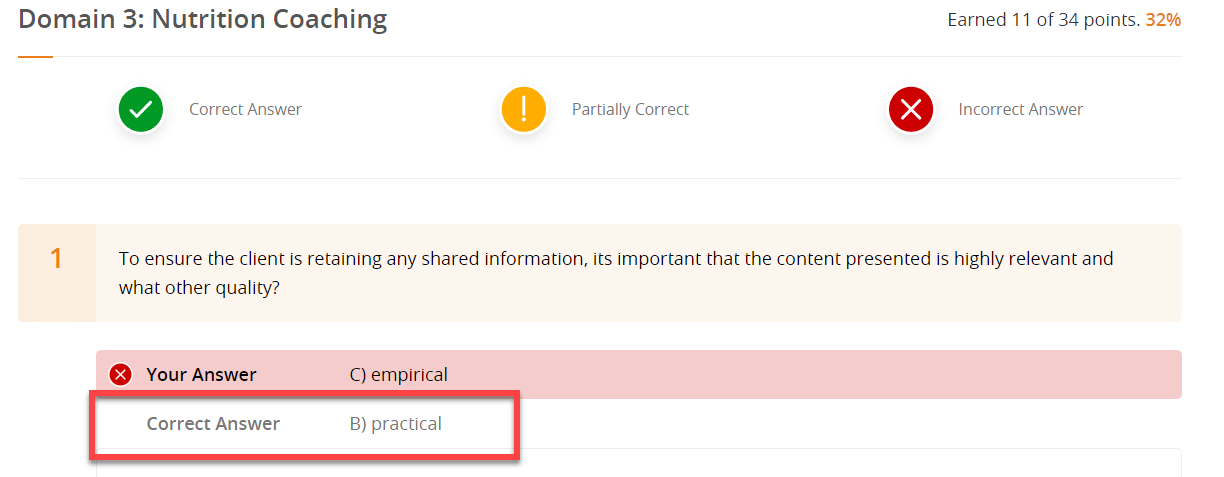This screenshot has height=477, width=1224.
Task: Select the B) practical correct answer text
Action: point(395,424)
